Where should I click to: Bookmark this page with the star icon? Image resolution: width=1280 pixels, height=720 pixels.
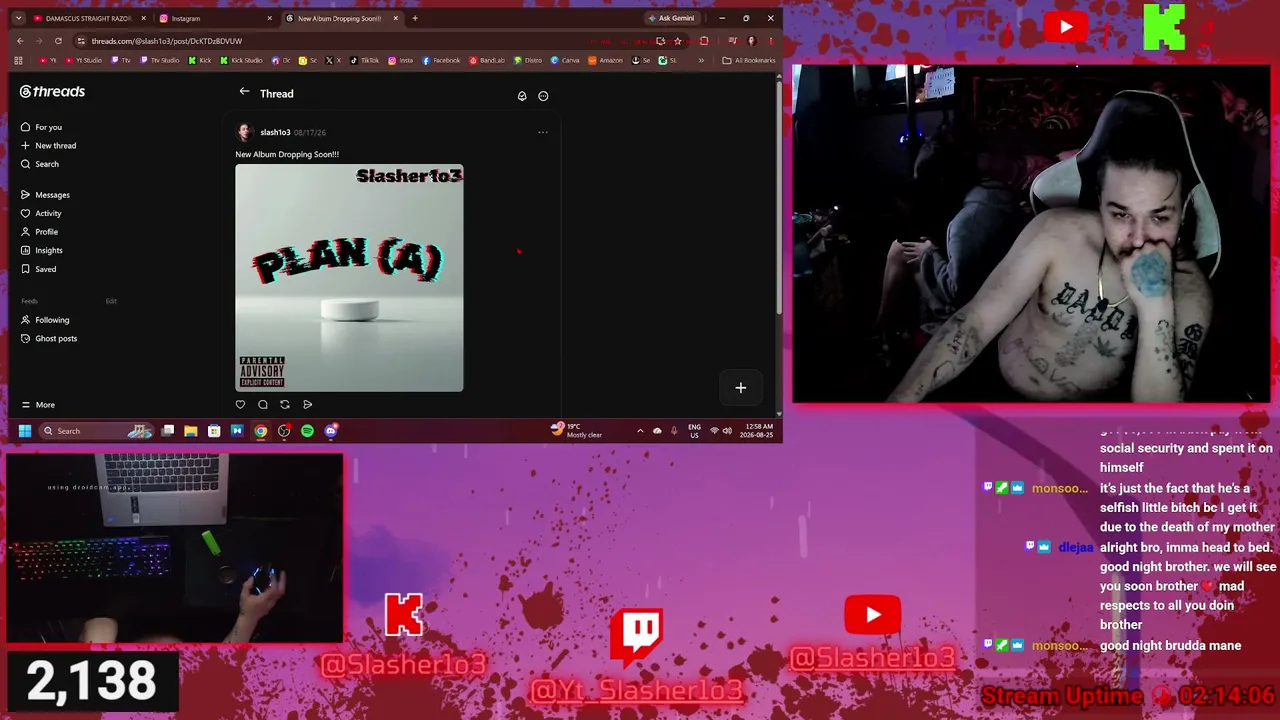point(677,41)
